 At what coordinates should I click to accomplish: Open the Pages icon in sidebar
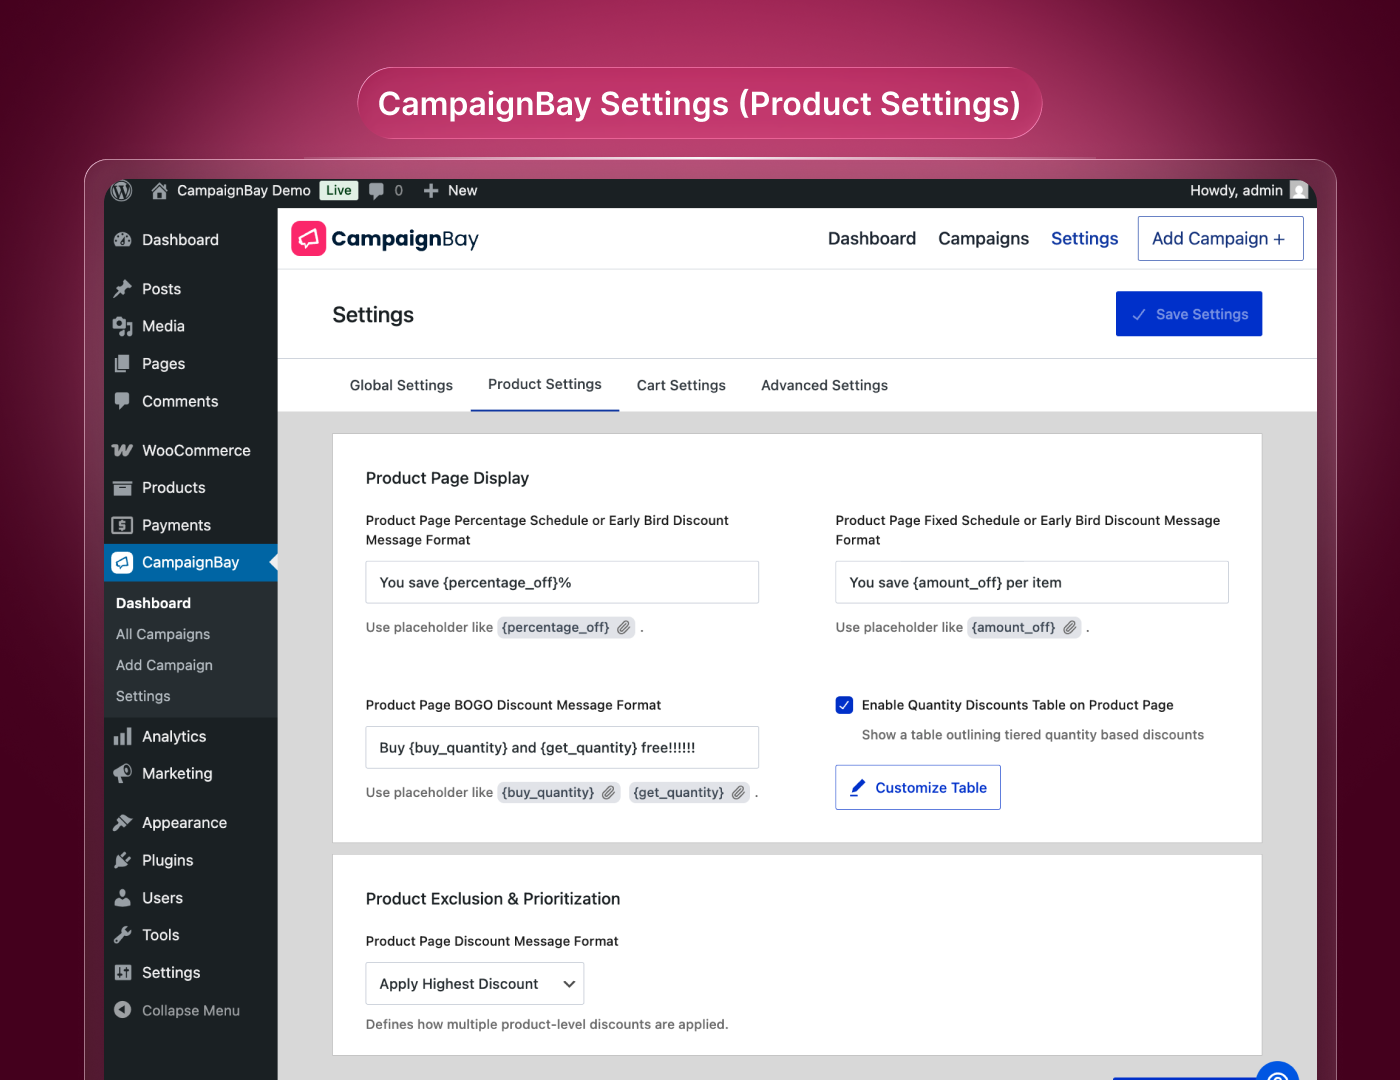pyautogui.click(x=123, y=364)
